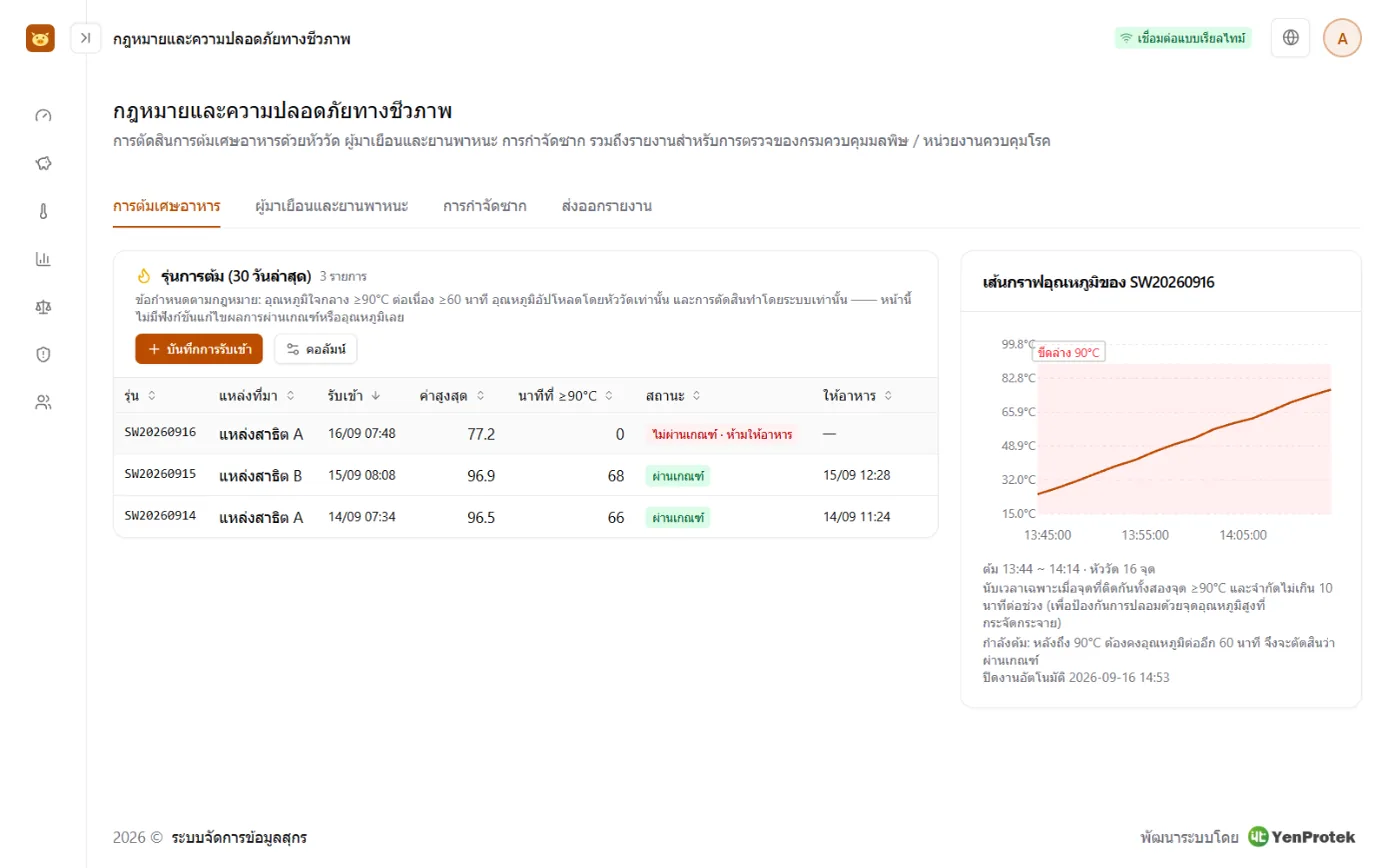Switch to การกำจัดซาก tab
The height and width of the screenshot is (868, 1388).
[x=485, y=206]
